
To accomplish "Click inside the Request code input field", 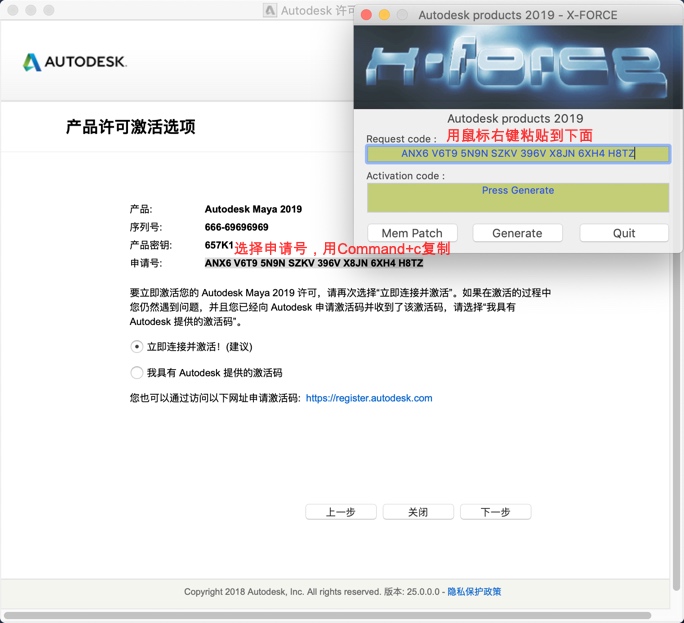I will (x=517, y=154).
